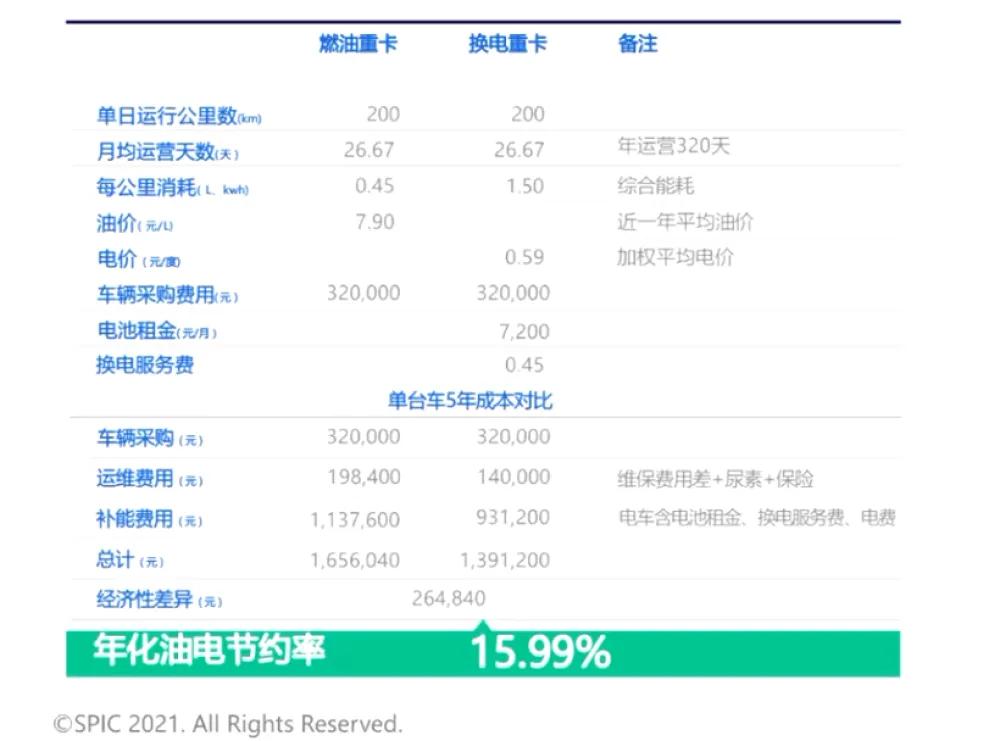Click the battery rental value 7,200
This screenshot has width=1000, height=741.
[523, 331]
